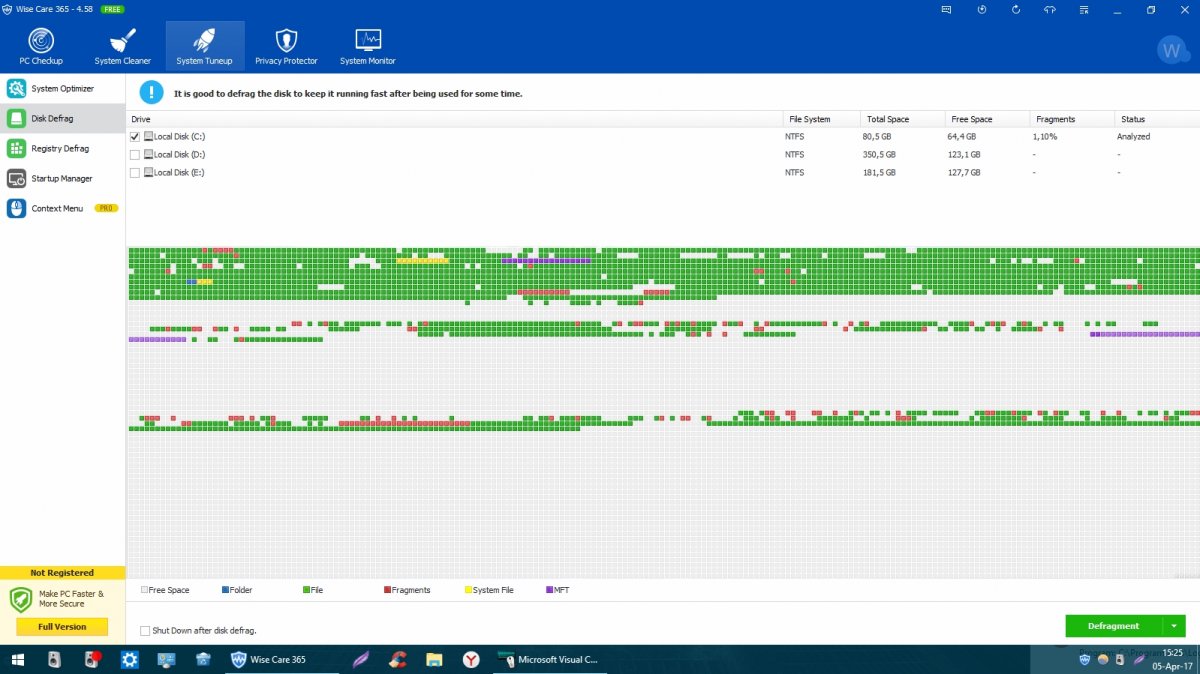Select the Privacy Protector shield icon
This screenshot has width=1200, height=674.
click(x=286, y=46)
